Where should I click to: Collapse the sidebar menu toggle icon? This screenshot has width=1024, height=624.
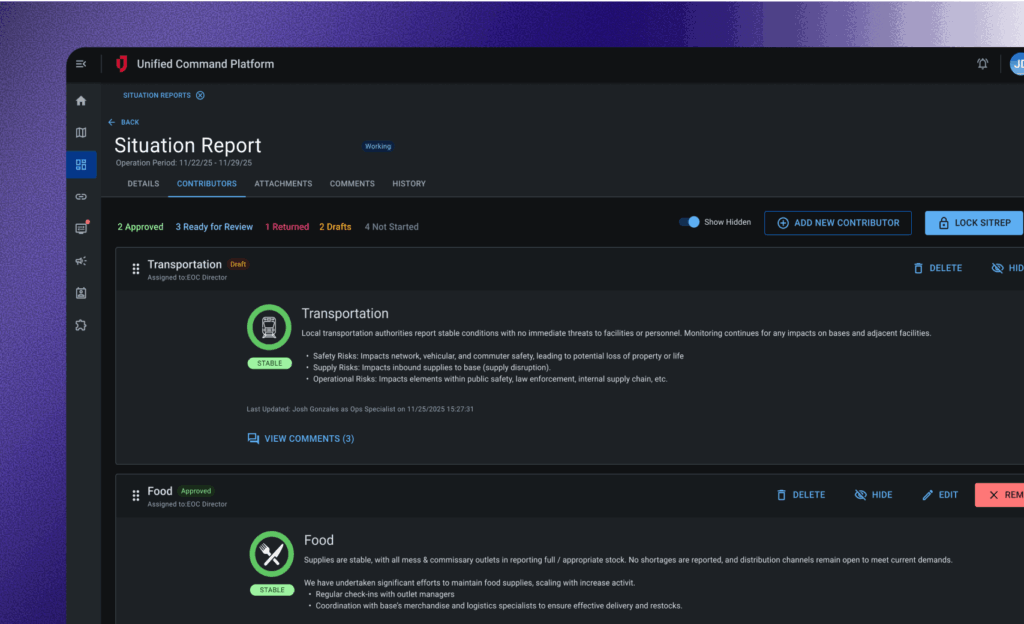[x=81, y=64]
